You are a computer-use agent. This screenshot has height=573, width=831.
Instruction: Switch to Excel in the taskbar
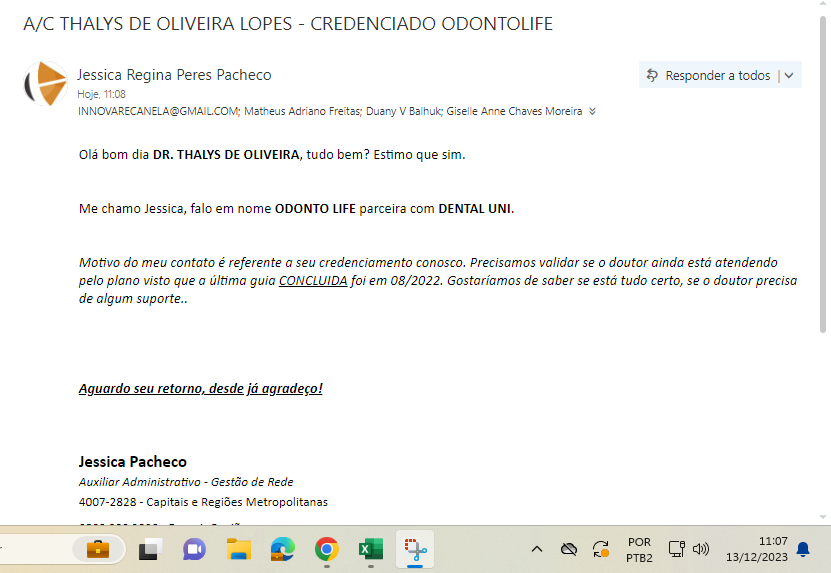coord(370,549)
